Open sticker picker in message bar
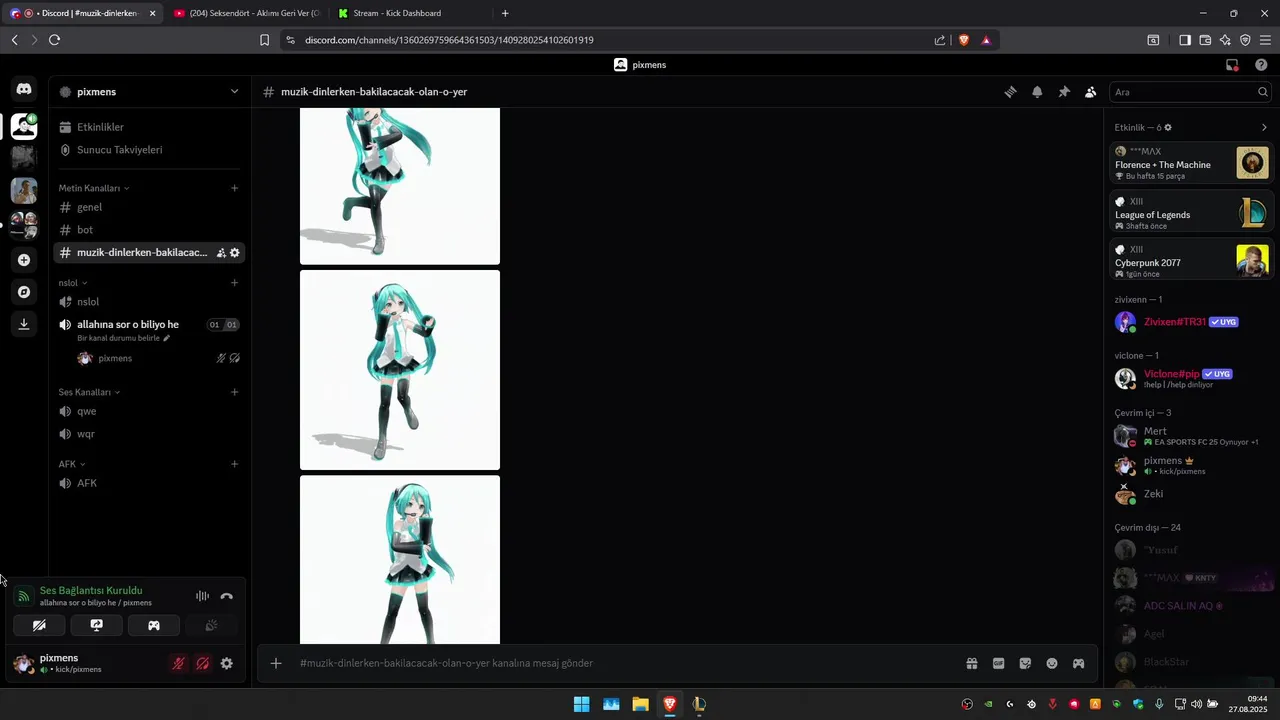Image resolution: width=1280 pixels, height=720 pixels. [x=1025, y=663]
